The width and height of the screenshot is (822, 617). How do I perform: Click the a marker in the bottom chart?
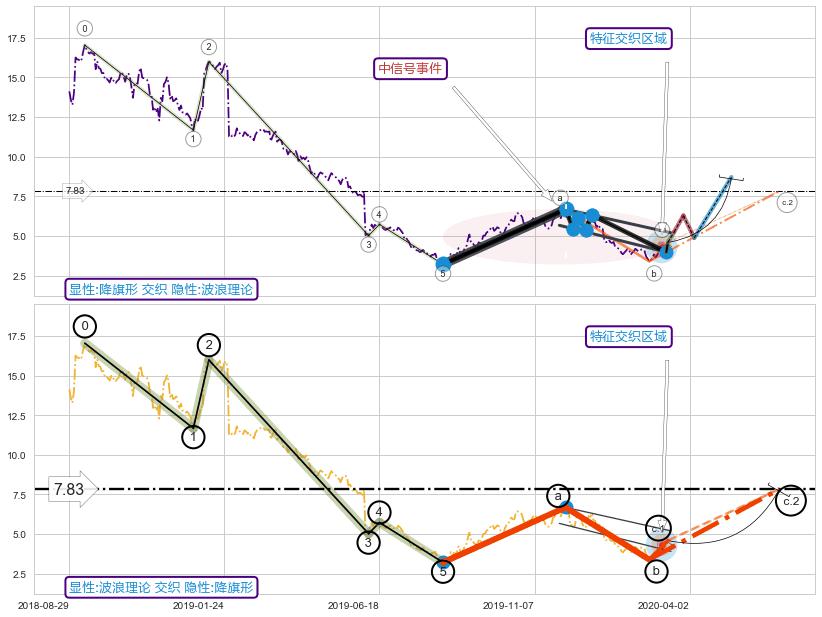[558, 496]
